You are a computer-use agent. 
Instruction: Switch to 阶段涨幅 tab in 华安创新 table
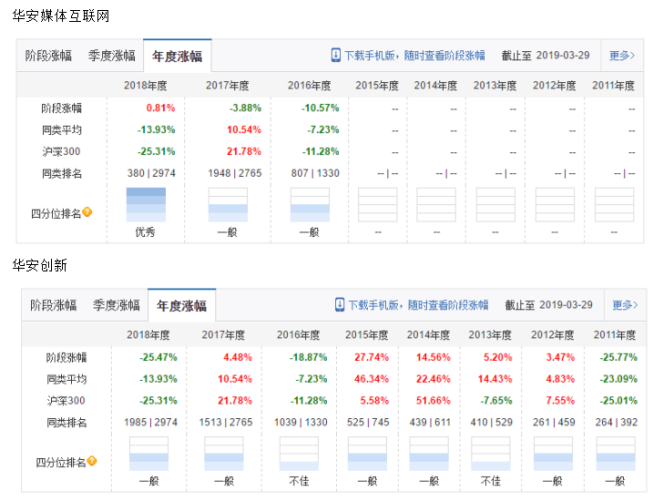tap(53, 305)
